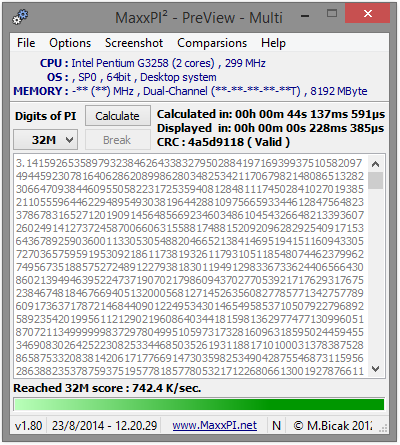Click the N indicator in status bar
The height and width of the screenshot is (445, 400).
click(276, 426)
